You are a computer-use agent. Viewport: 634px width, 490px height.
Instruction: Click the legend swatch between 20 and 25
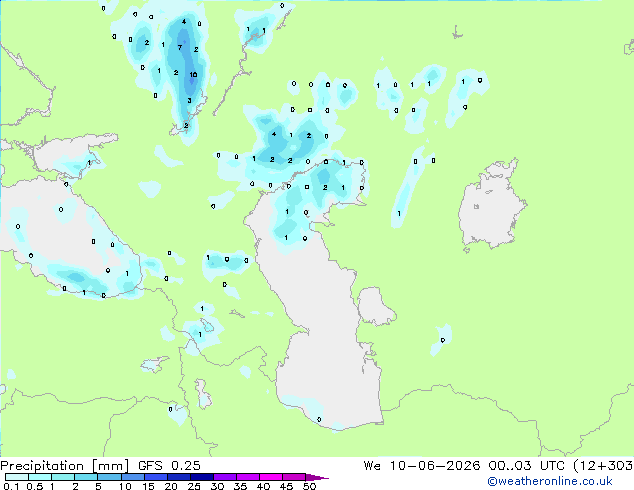click(178, 477)
